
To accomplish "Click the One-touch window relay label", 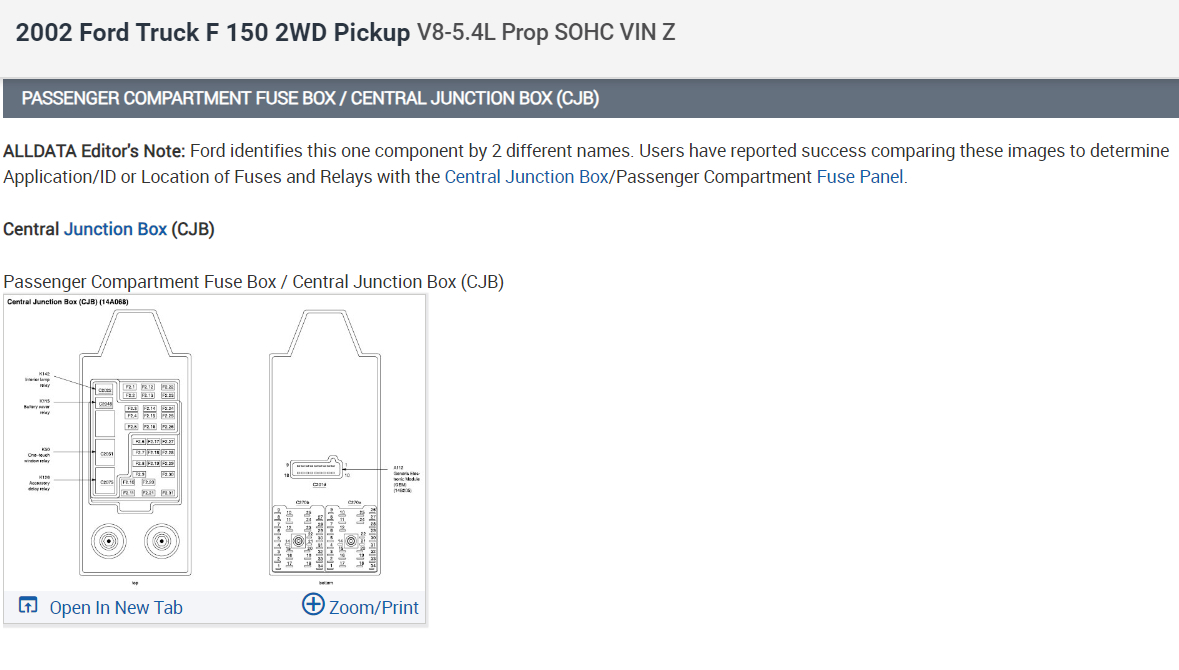I will pos(40,455).
